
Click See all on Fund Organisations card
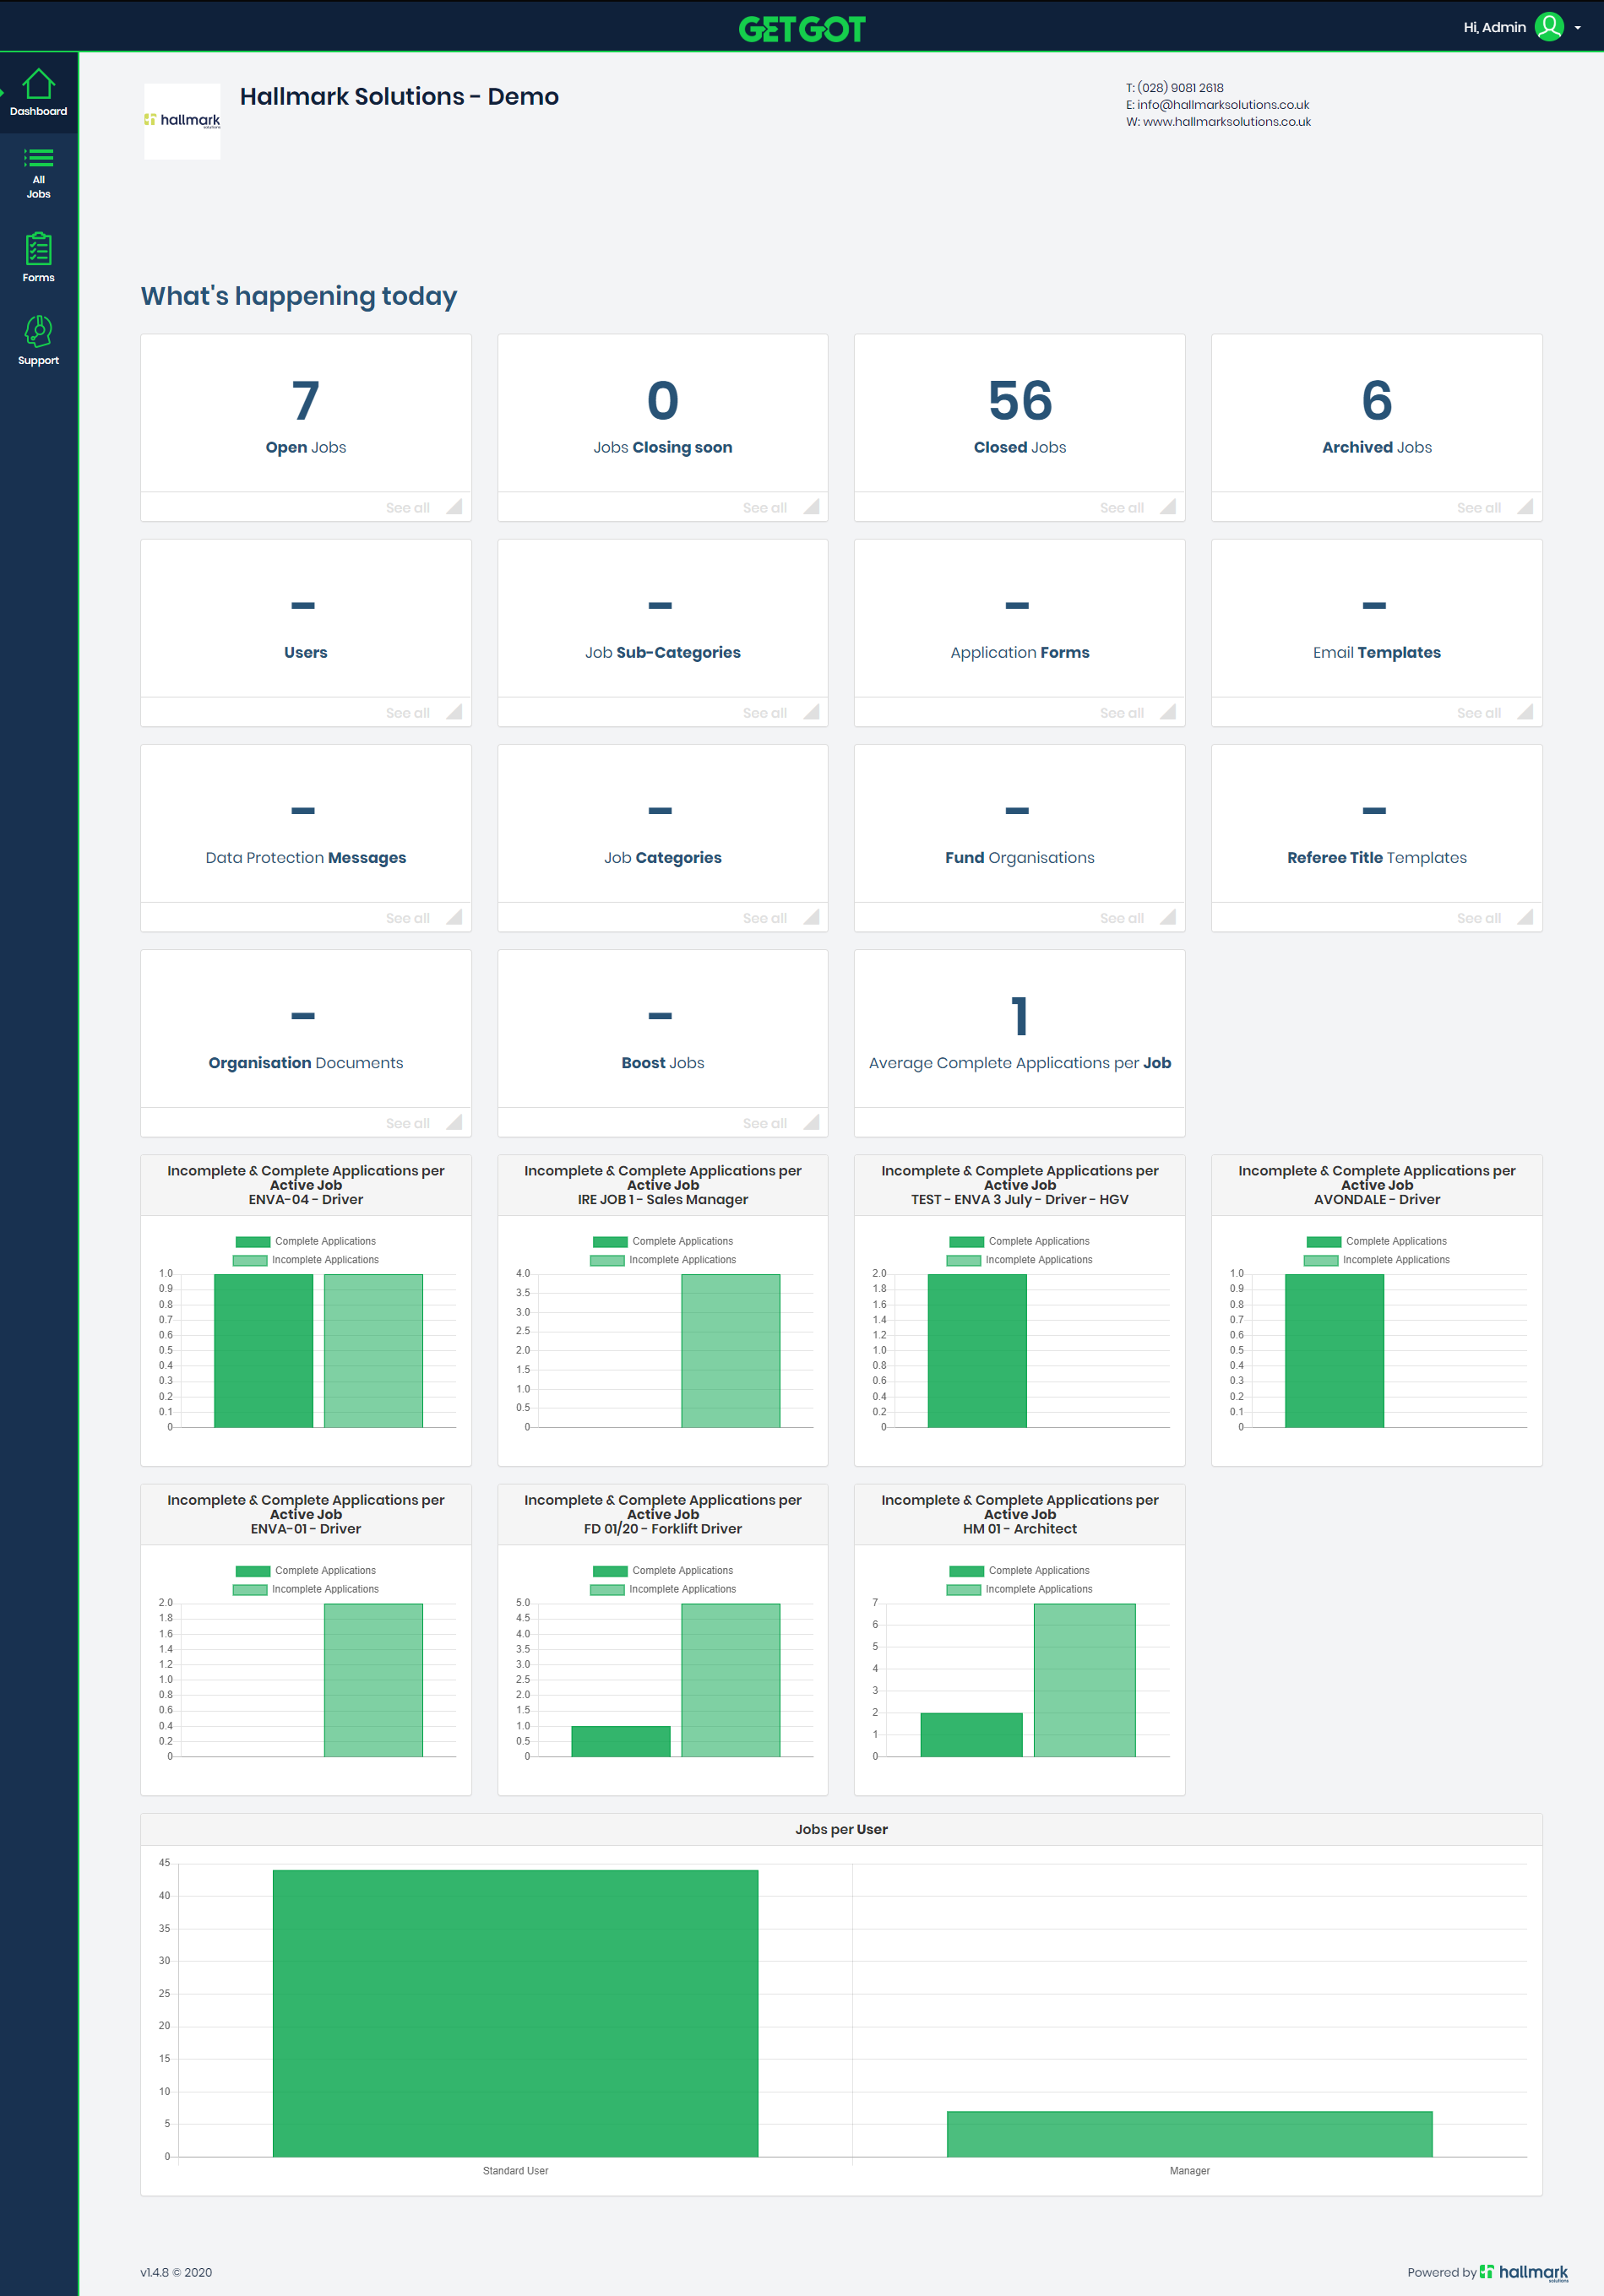[x=1122, y=918]
